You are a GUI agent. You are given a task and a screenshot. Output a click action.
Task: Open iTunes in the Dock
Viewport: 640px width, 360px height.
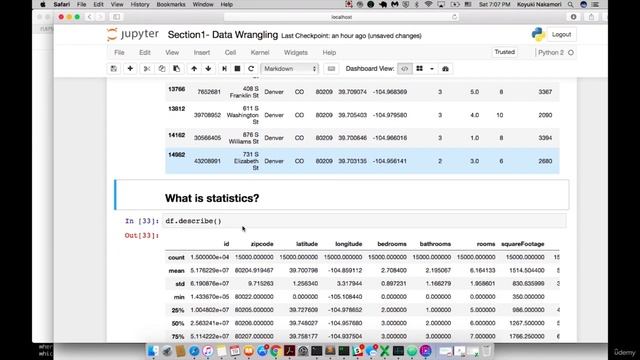tap(207, 351)
